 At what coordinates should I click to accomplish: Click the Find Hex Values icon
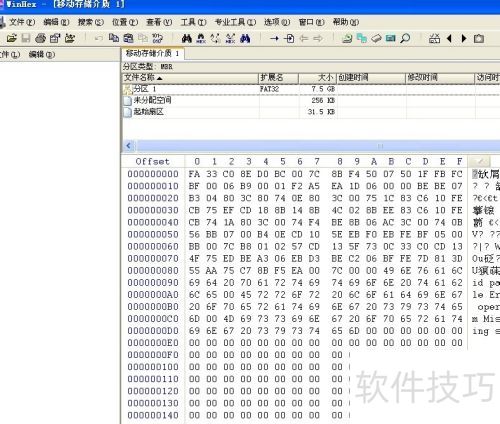(x=201, y=39)
